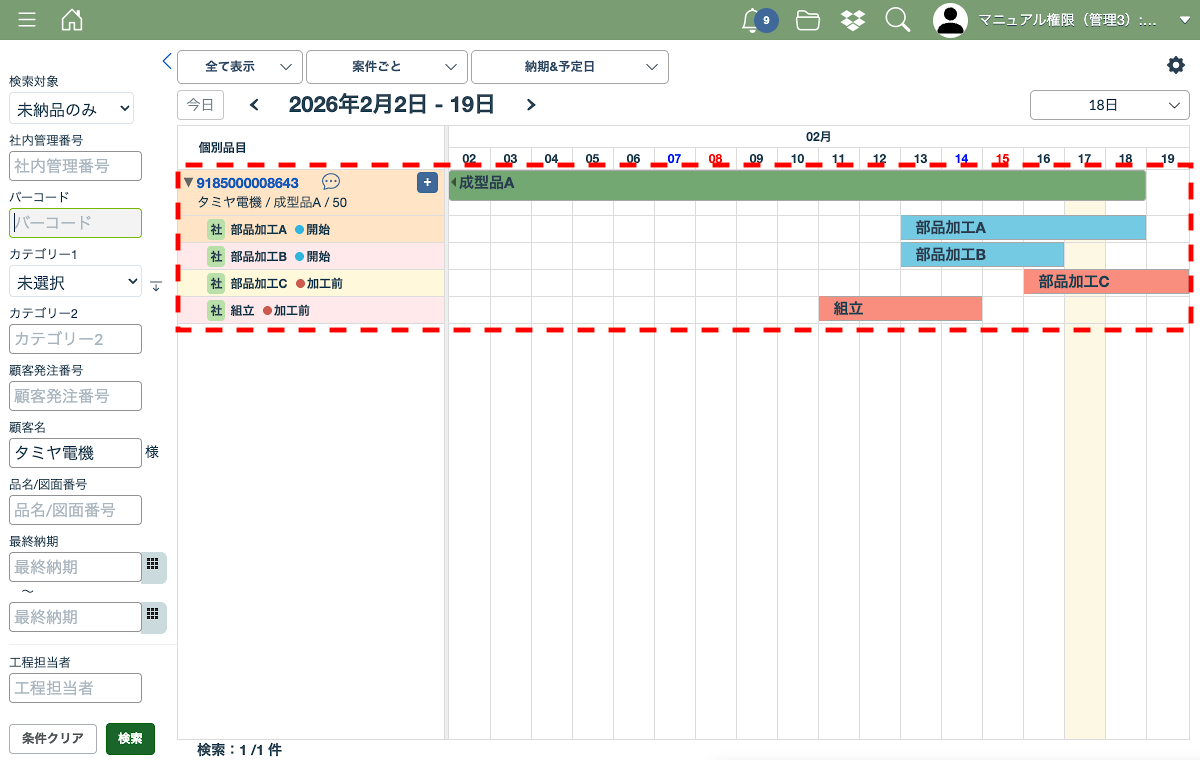Click the Dropbox icon

click(853, 20)
